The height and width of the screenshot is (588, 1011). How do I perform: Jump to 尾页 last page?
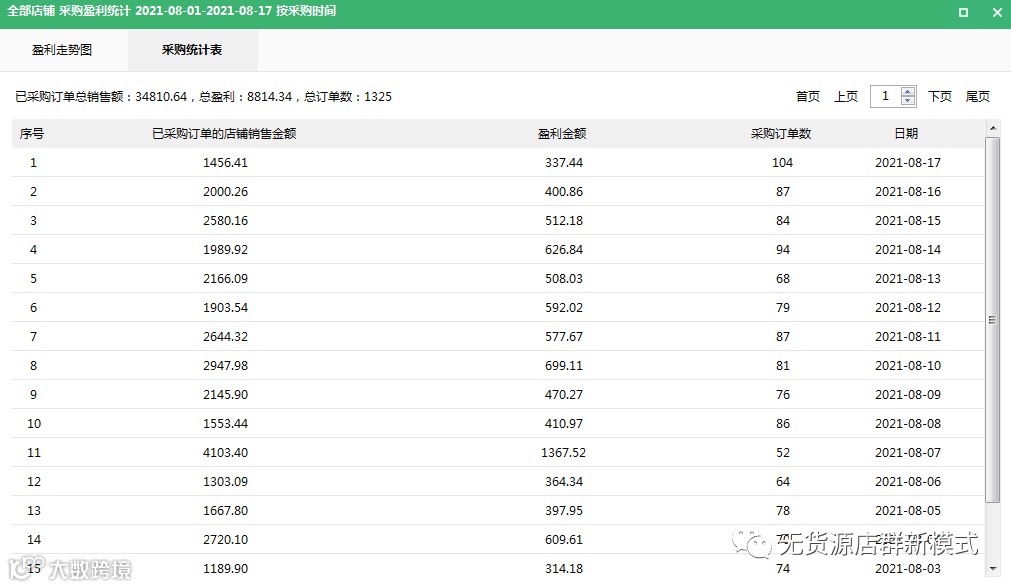click(x=977, y=96)
